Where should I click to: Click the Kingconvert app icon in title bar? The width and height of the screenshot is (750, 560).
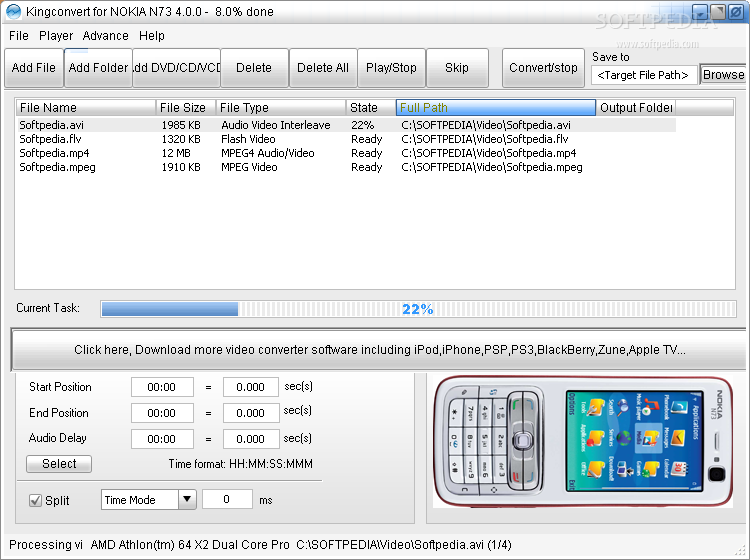coord(13,11)
